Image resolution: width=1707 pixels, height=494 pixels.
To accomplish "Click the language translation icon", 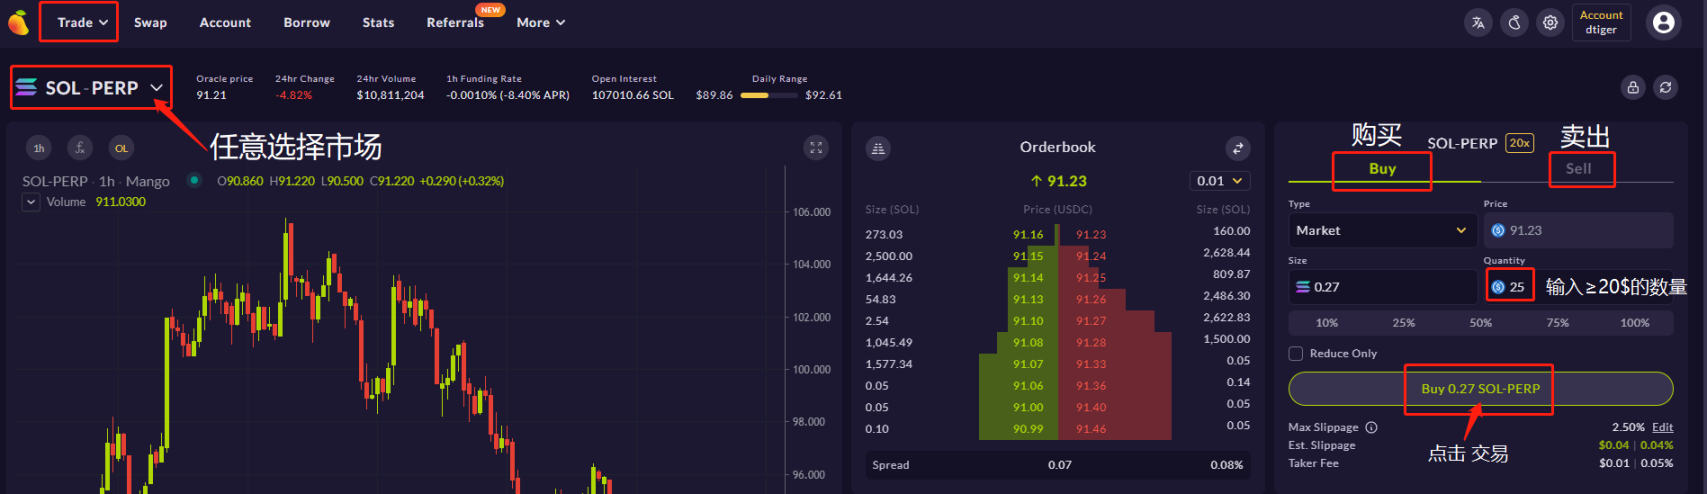I will click(1478, 23).
